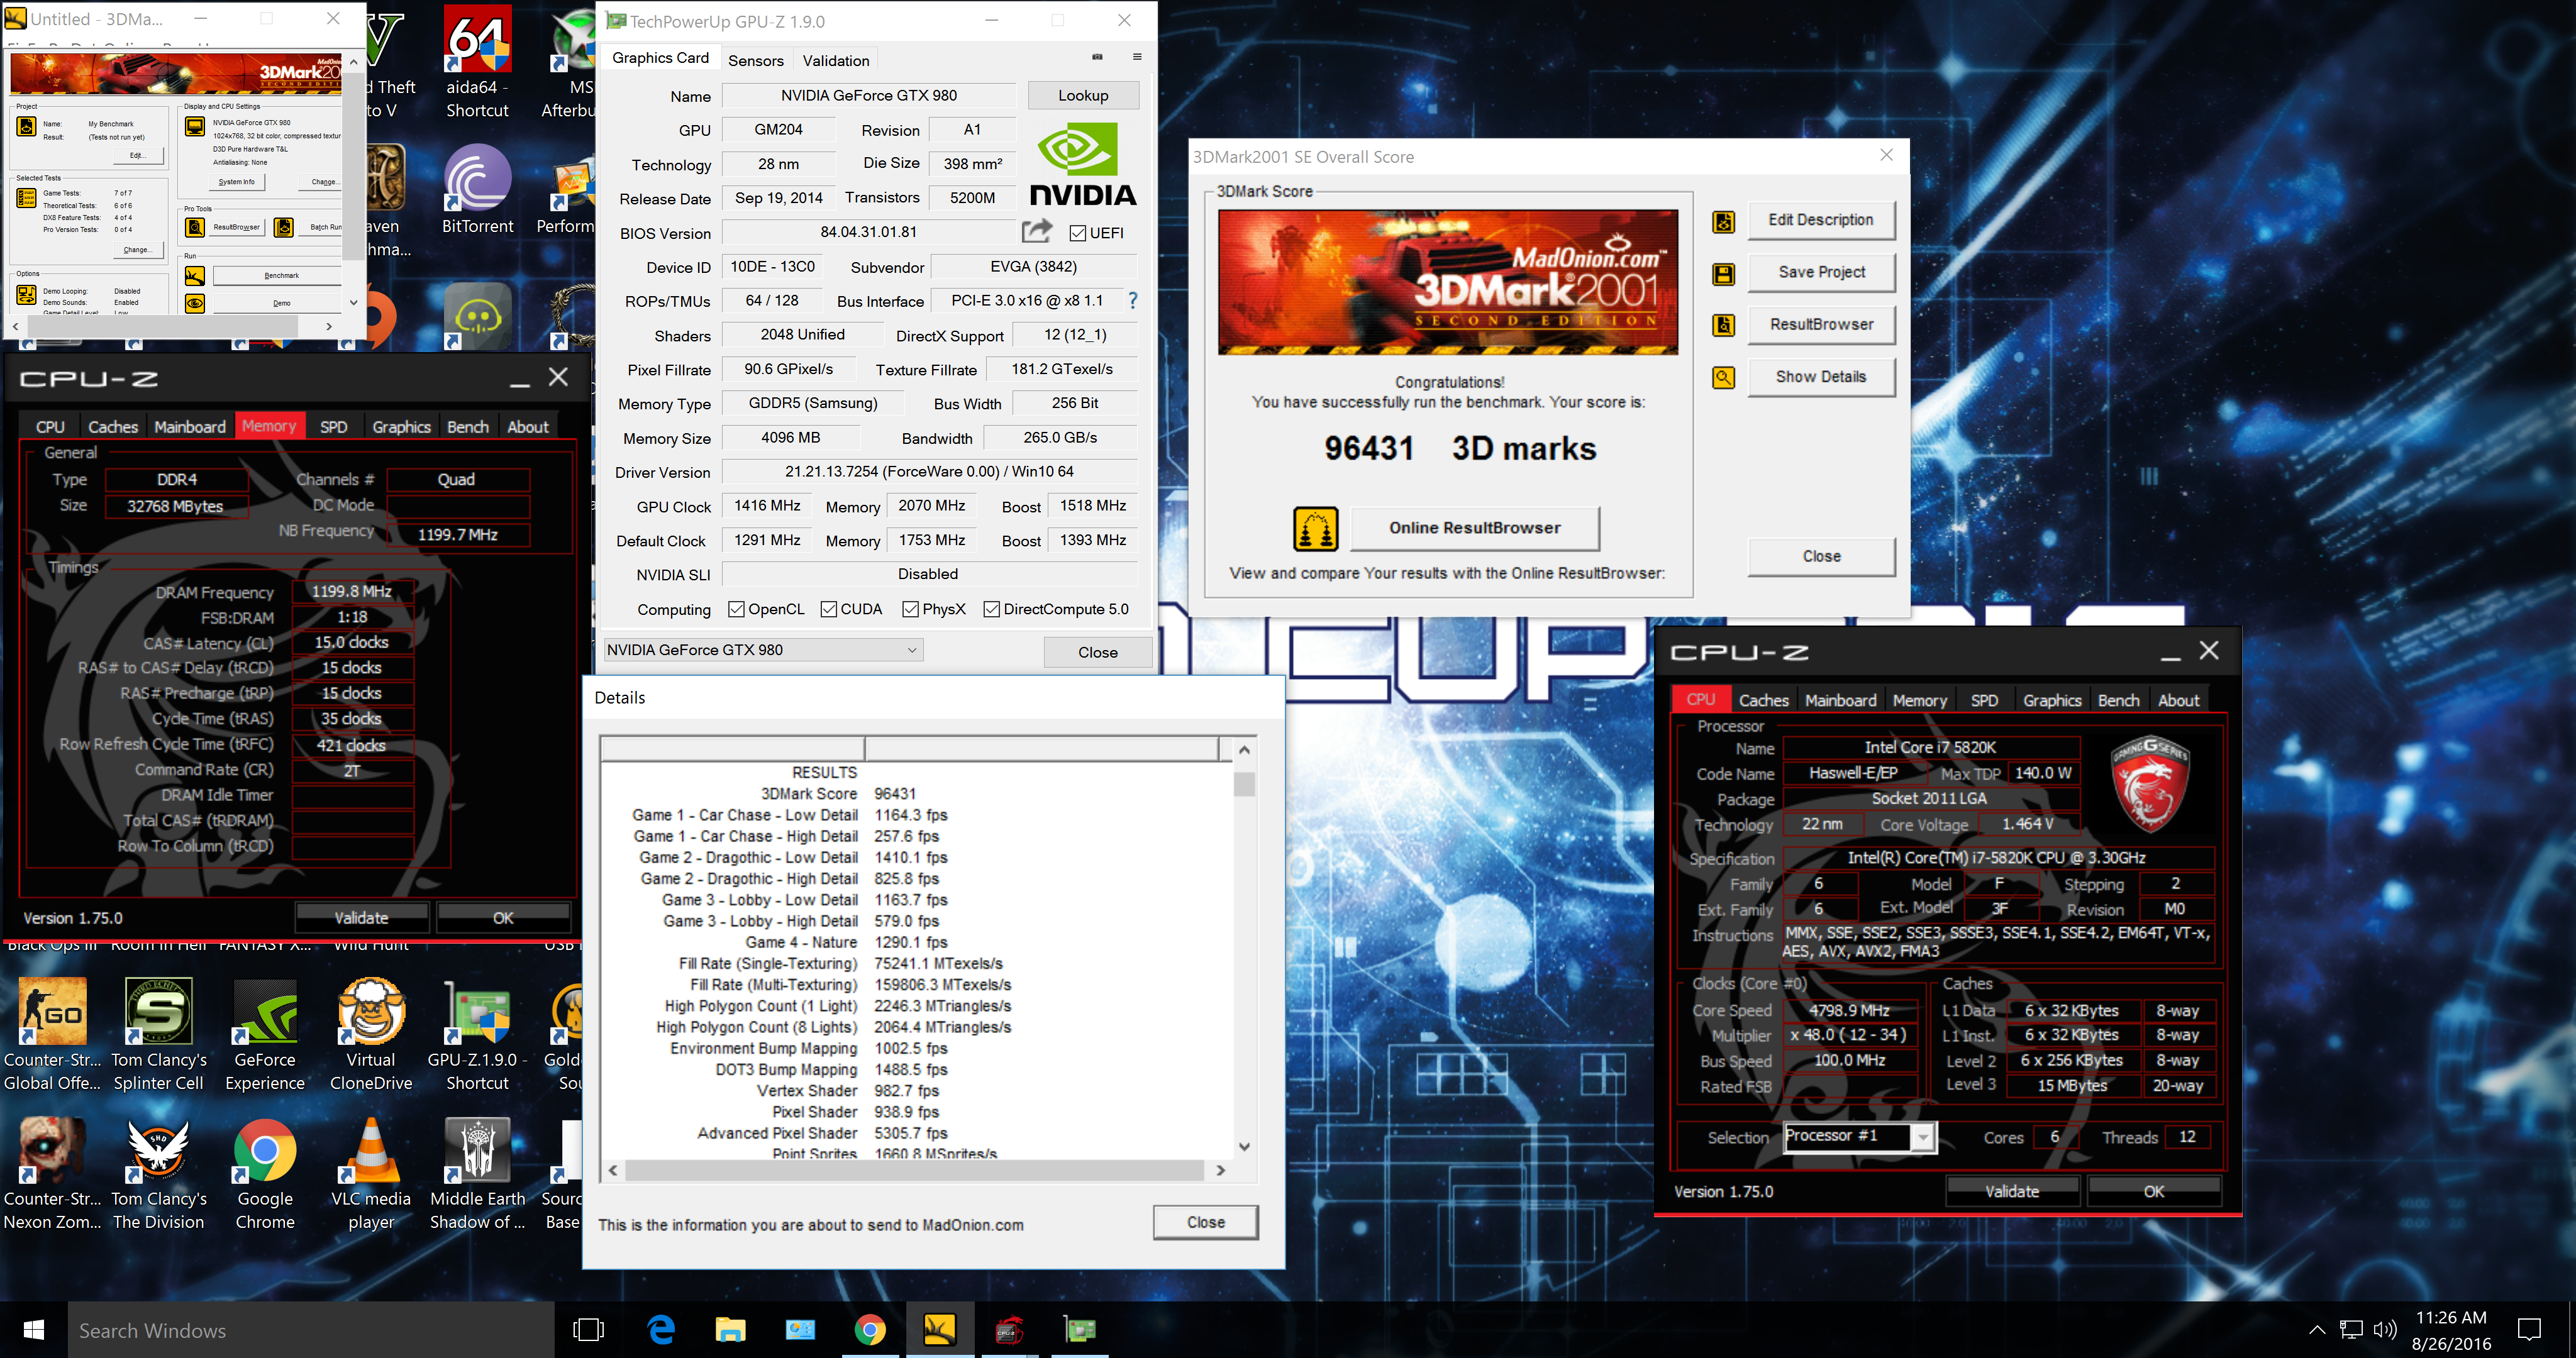Click the Online ResultBrowser button
Image resolution: width=2576 pixels, height=1358 pixels.
1474,528
